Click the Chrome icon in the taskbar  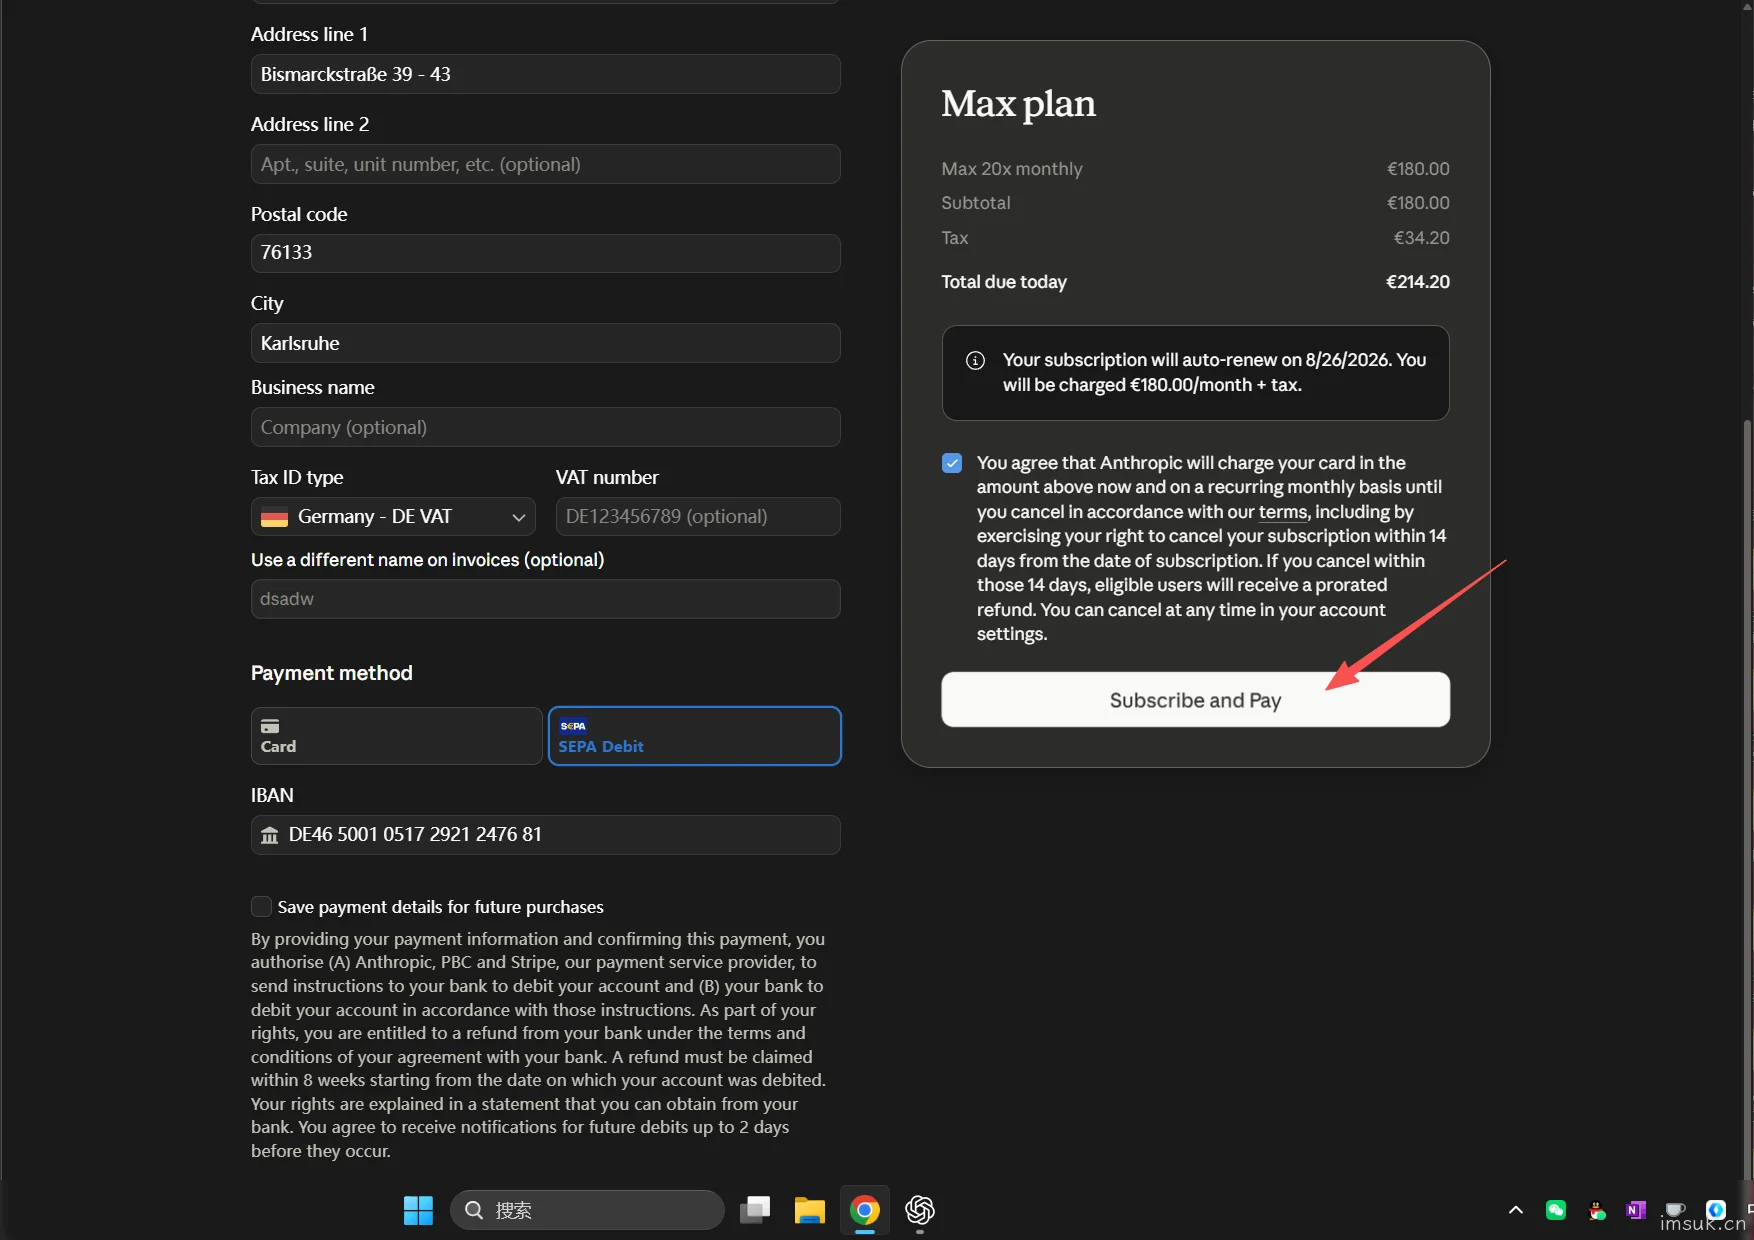point(865,1210)
